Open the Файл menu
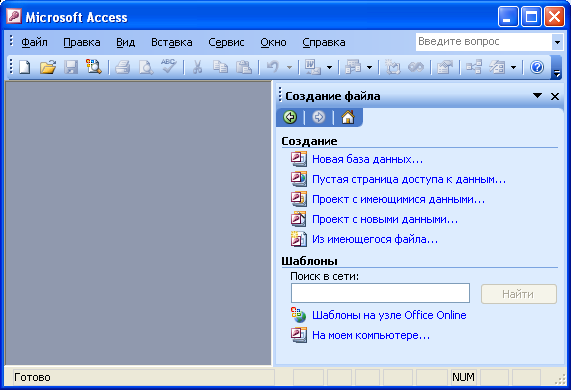 (34, 42)
